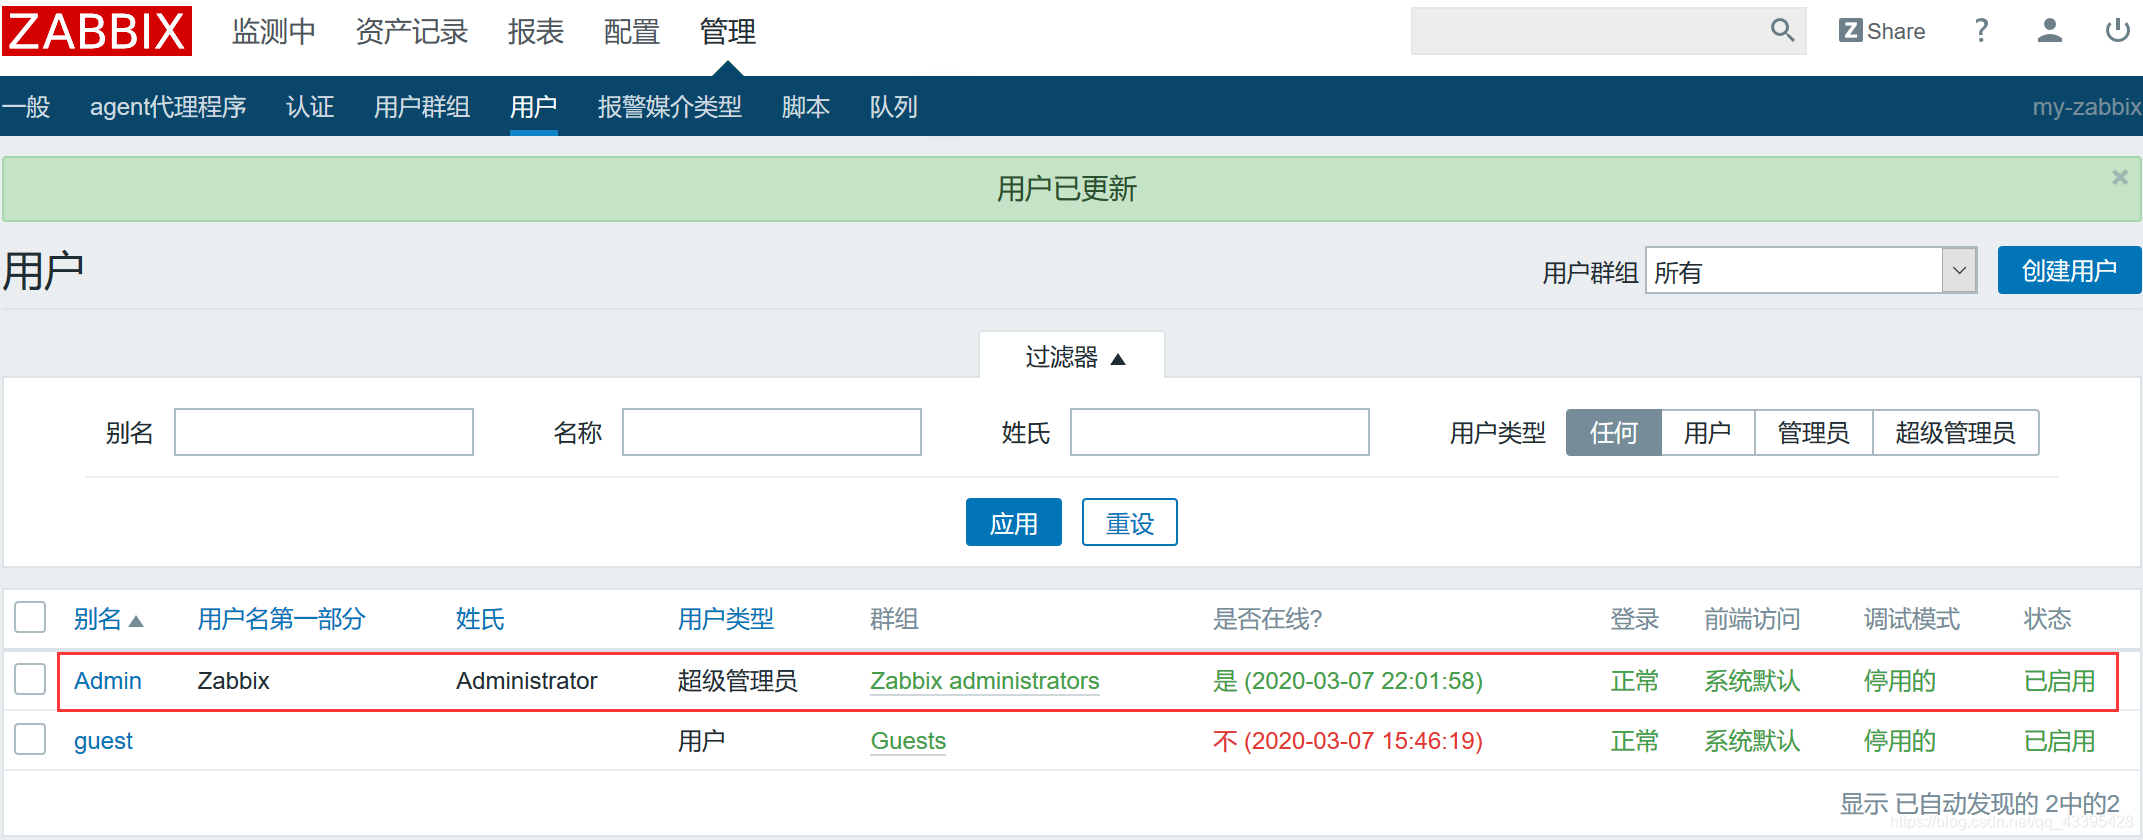The image size is (2143, 840).
Task: Toggle guest's 已启用 status
Action: [2060, 741]
